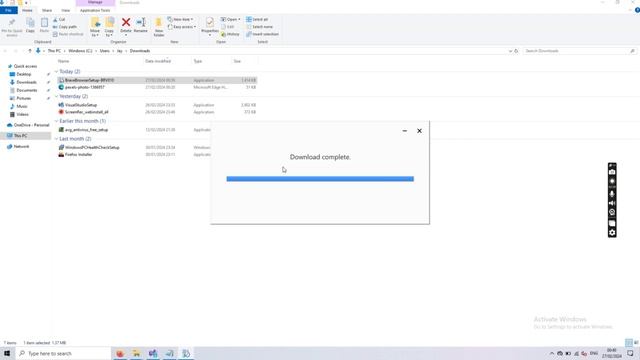Select Network in navigation pane
This screenshot has width=640, height=360.
coord(21,146)
